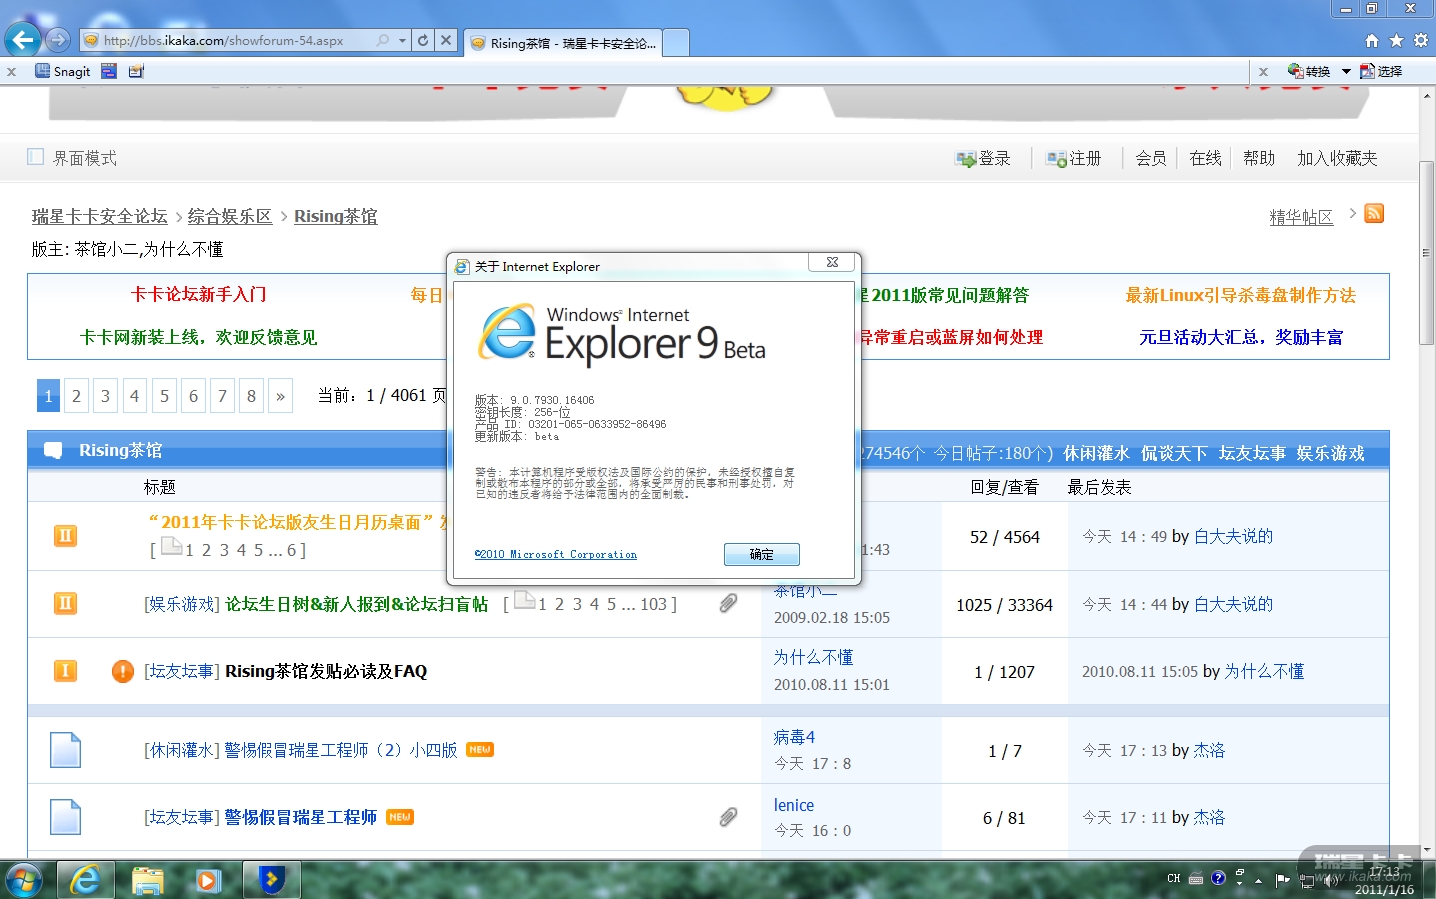Stop loading with the address bar X
This screenshot has width=1436, height=899.
446,40
